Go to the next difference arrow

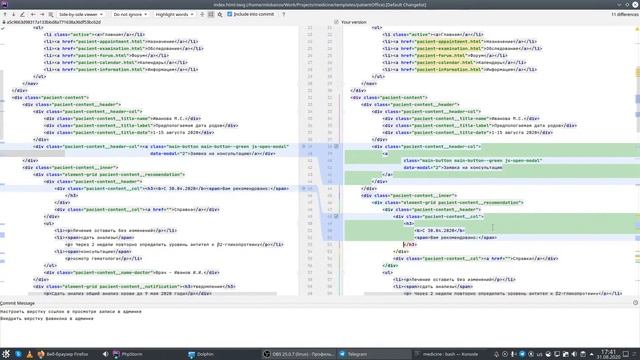13,14
